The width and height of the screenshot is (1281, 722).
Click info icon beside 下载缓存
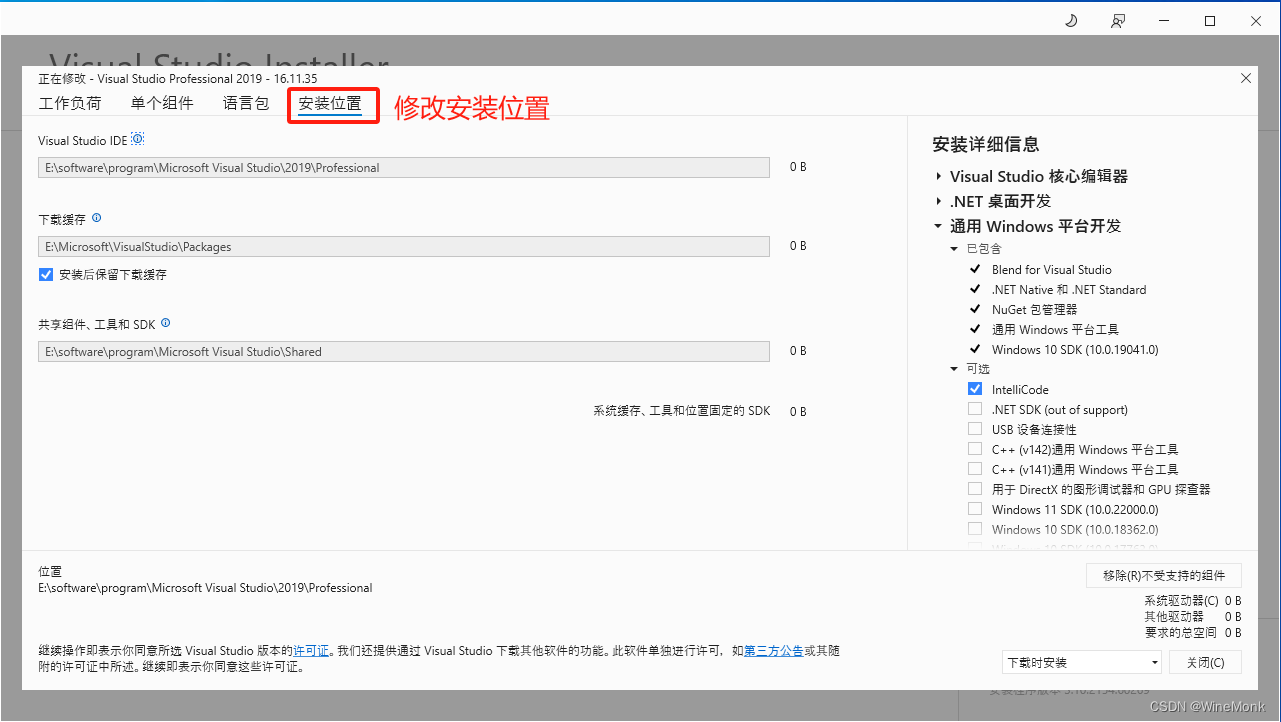click(97, 218)
